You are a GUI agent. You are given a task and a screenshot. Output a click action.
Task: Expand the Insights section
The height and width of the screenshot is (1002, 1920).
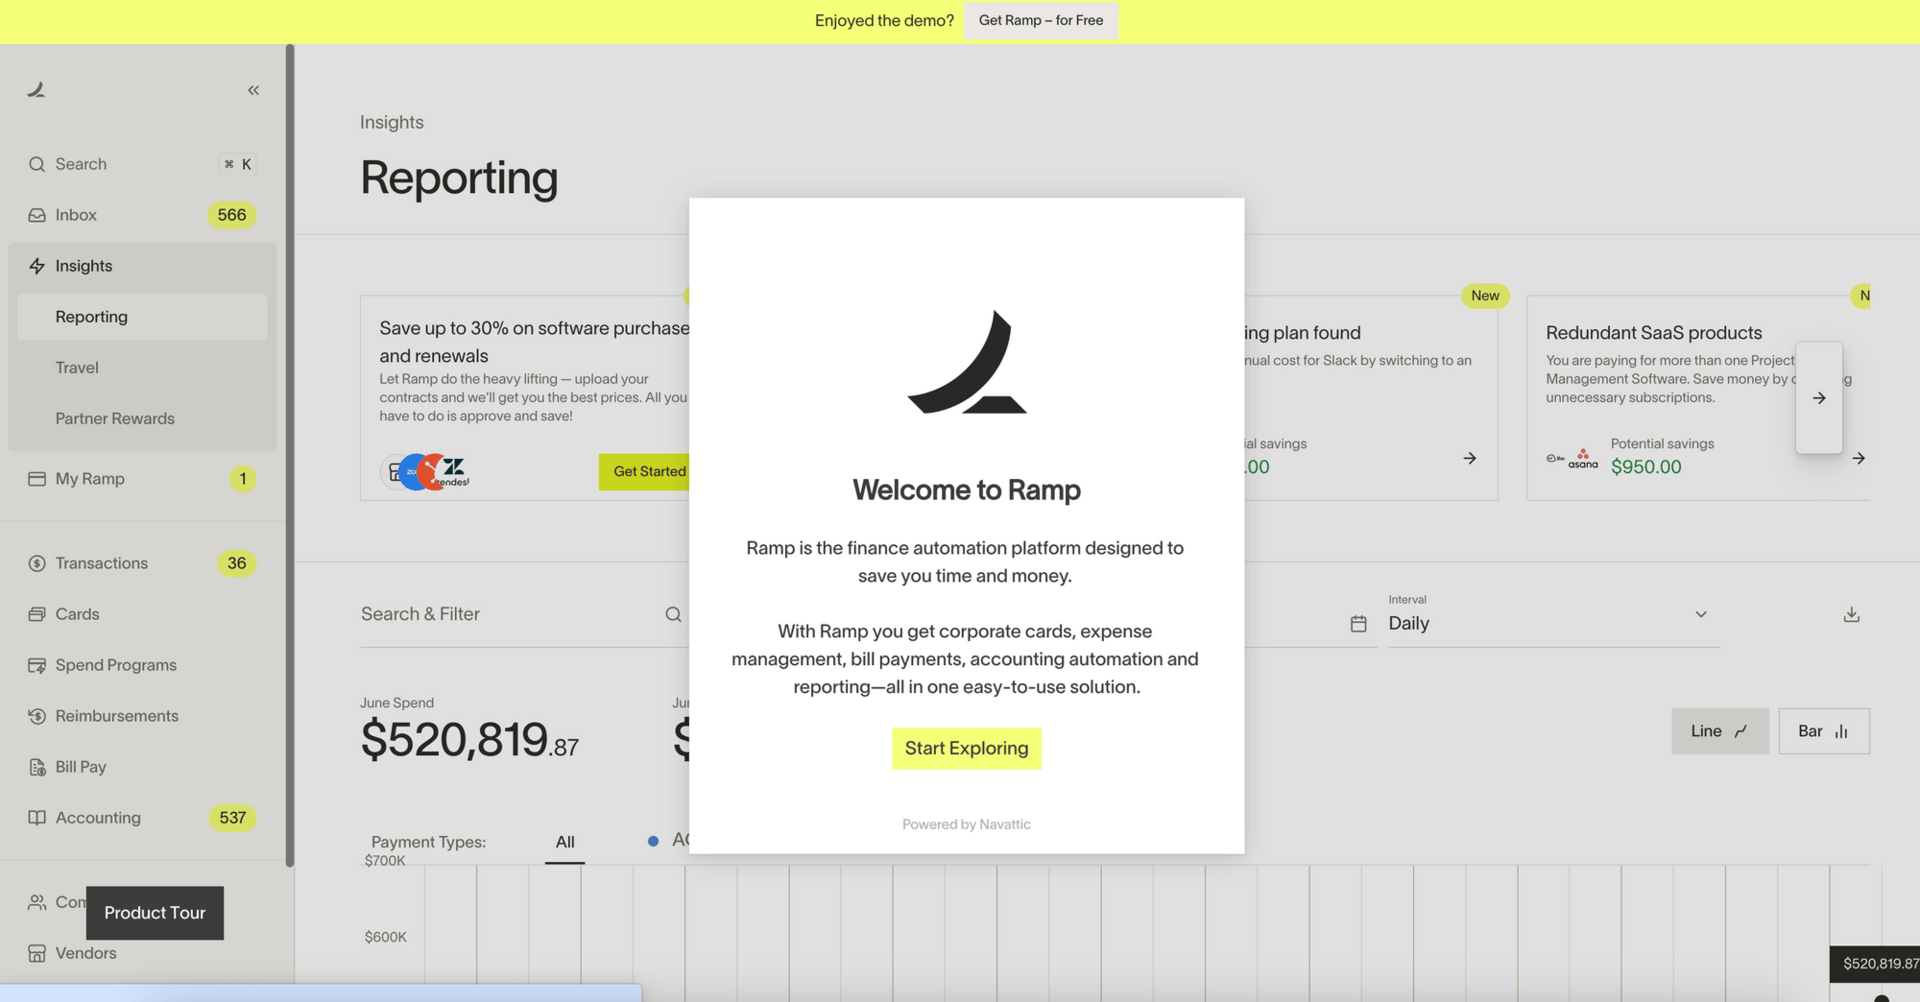pyautogui.click(x=142, y=266)
